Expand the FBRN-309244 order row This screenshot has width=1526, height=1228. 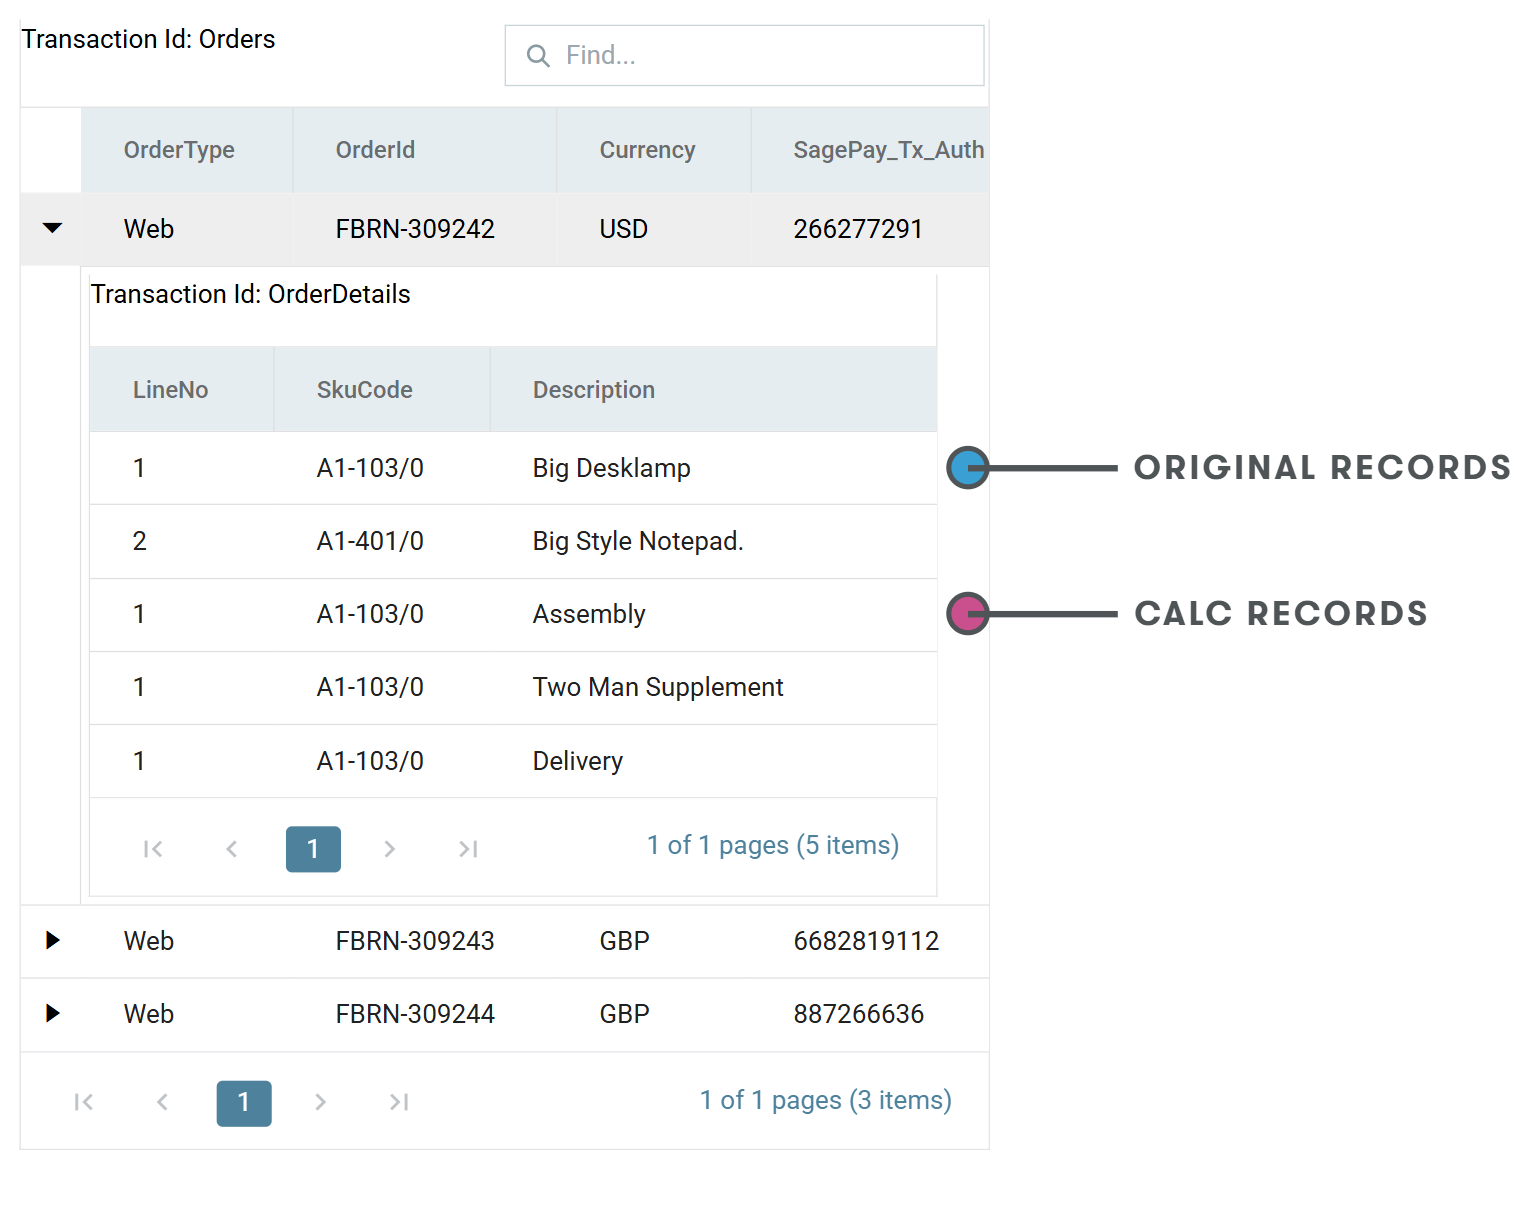pos(53,1014)
